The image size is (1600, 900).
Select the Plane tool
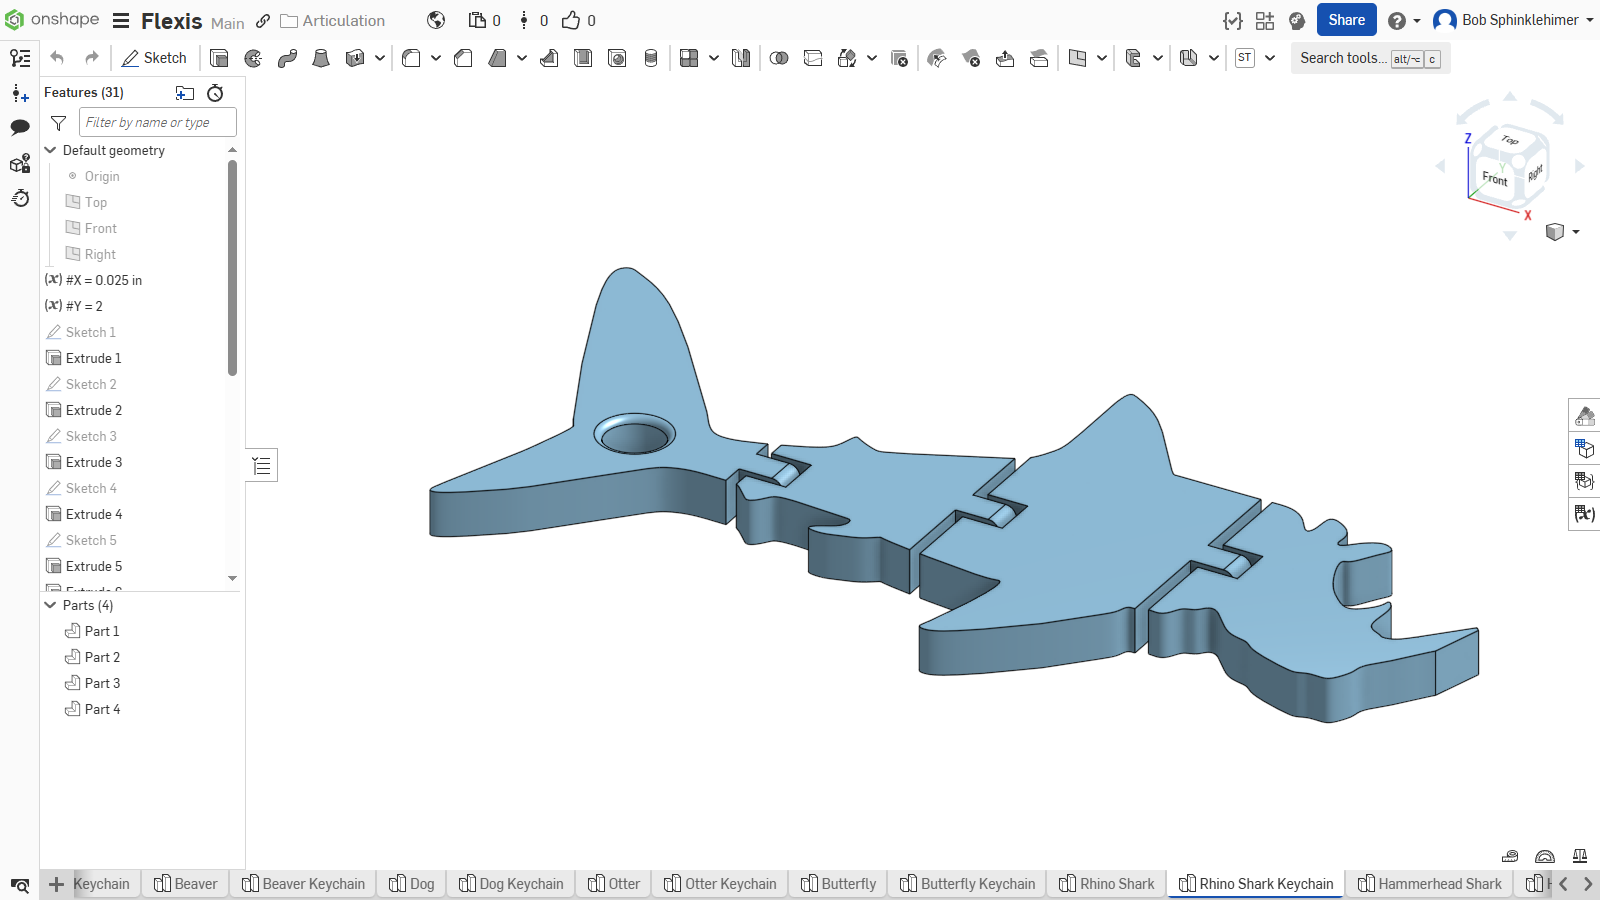[x=1077, y=58]
